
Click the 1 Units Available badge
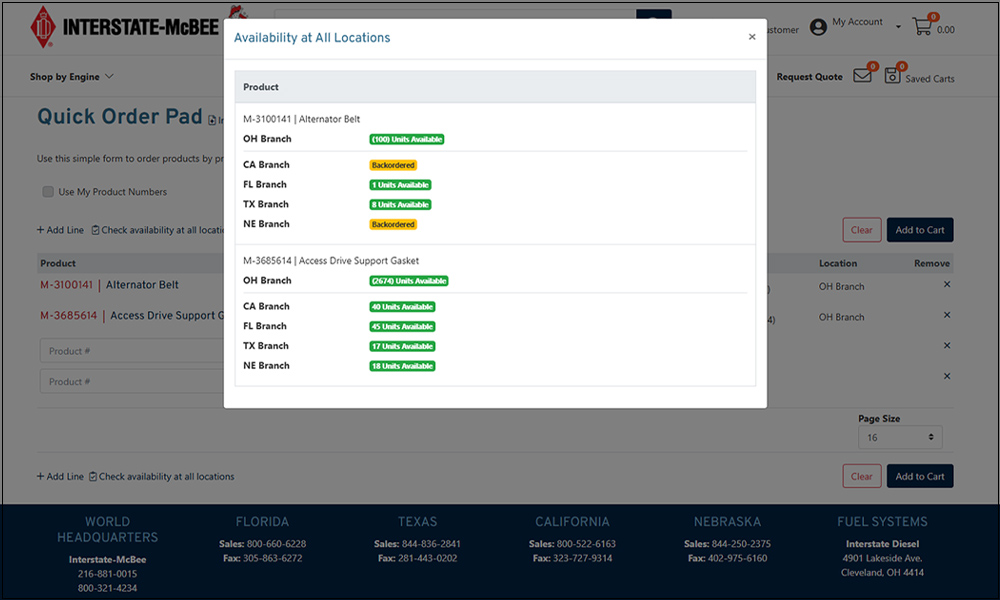pos(401,185)
